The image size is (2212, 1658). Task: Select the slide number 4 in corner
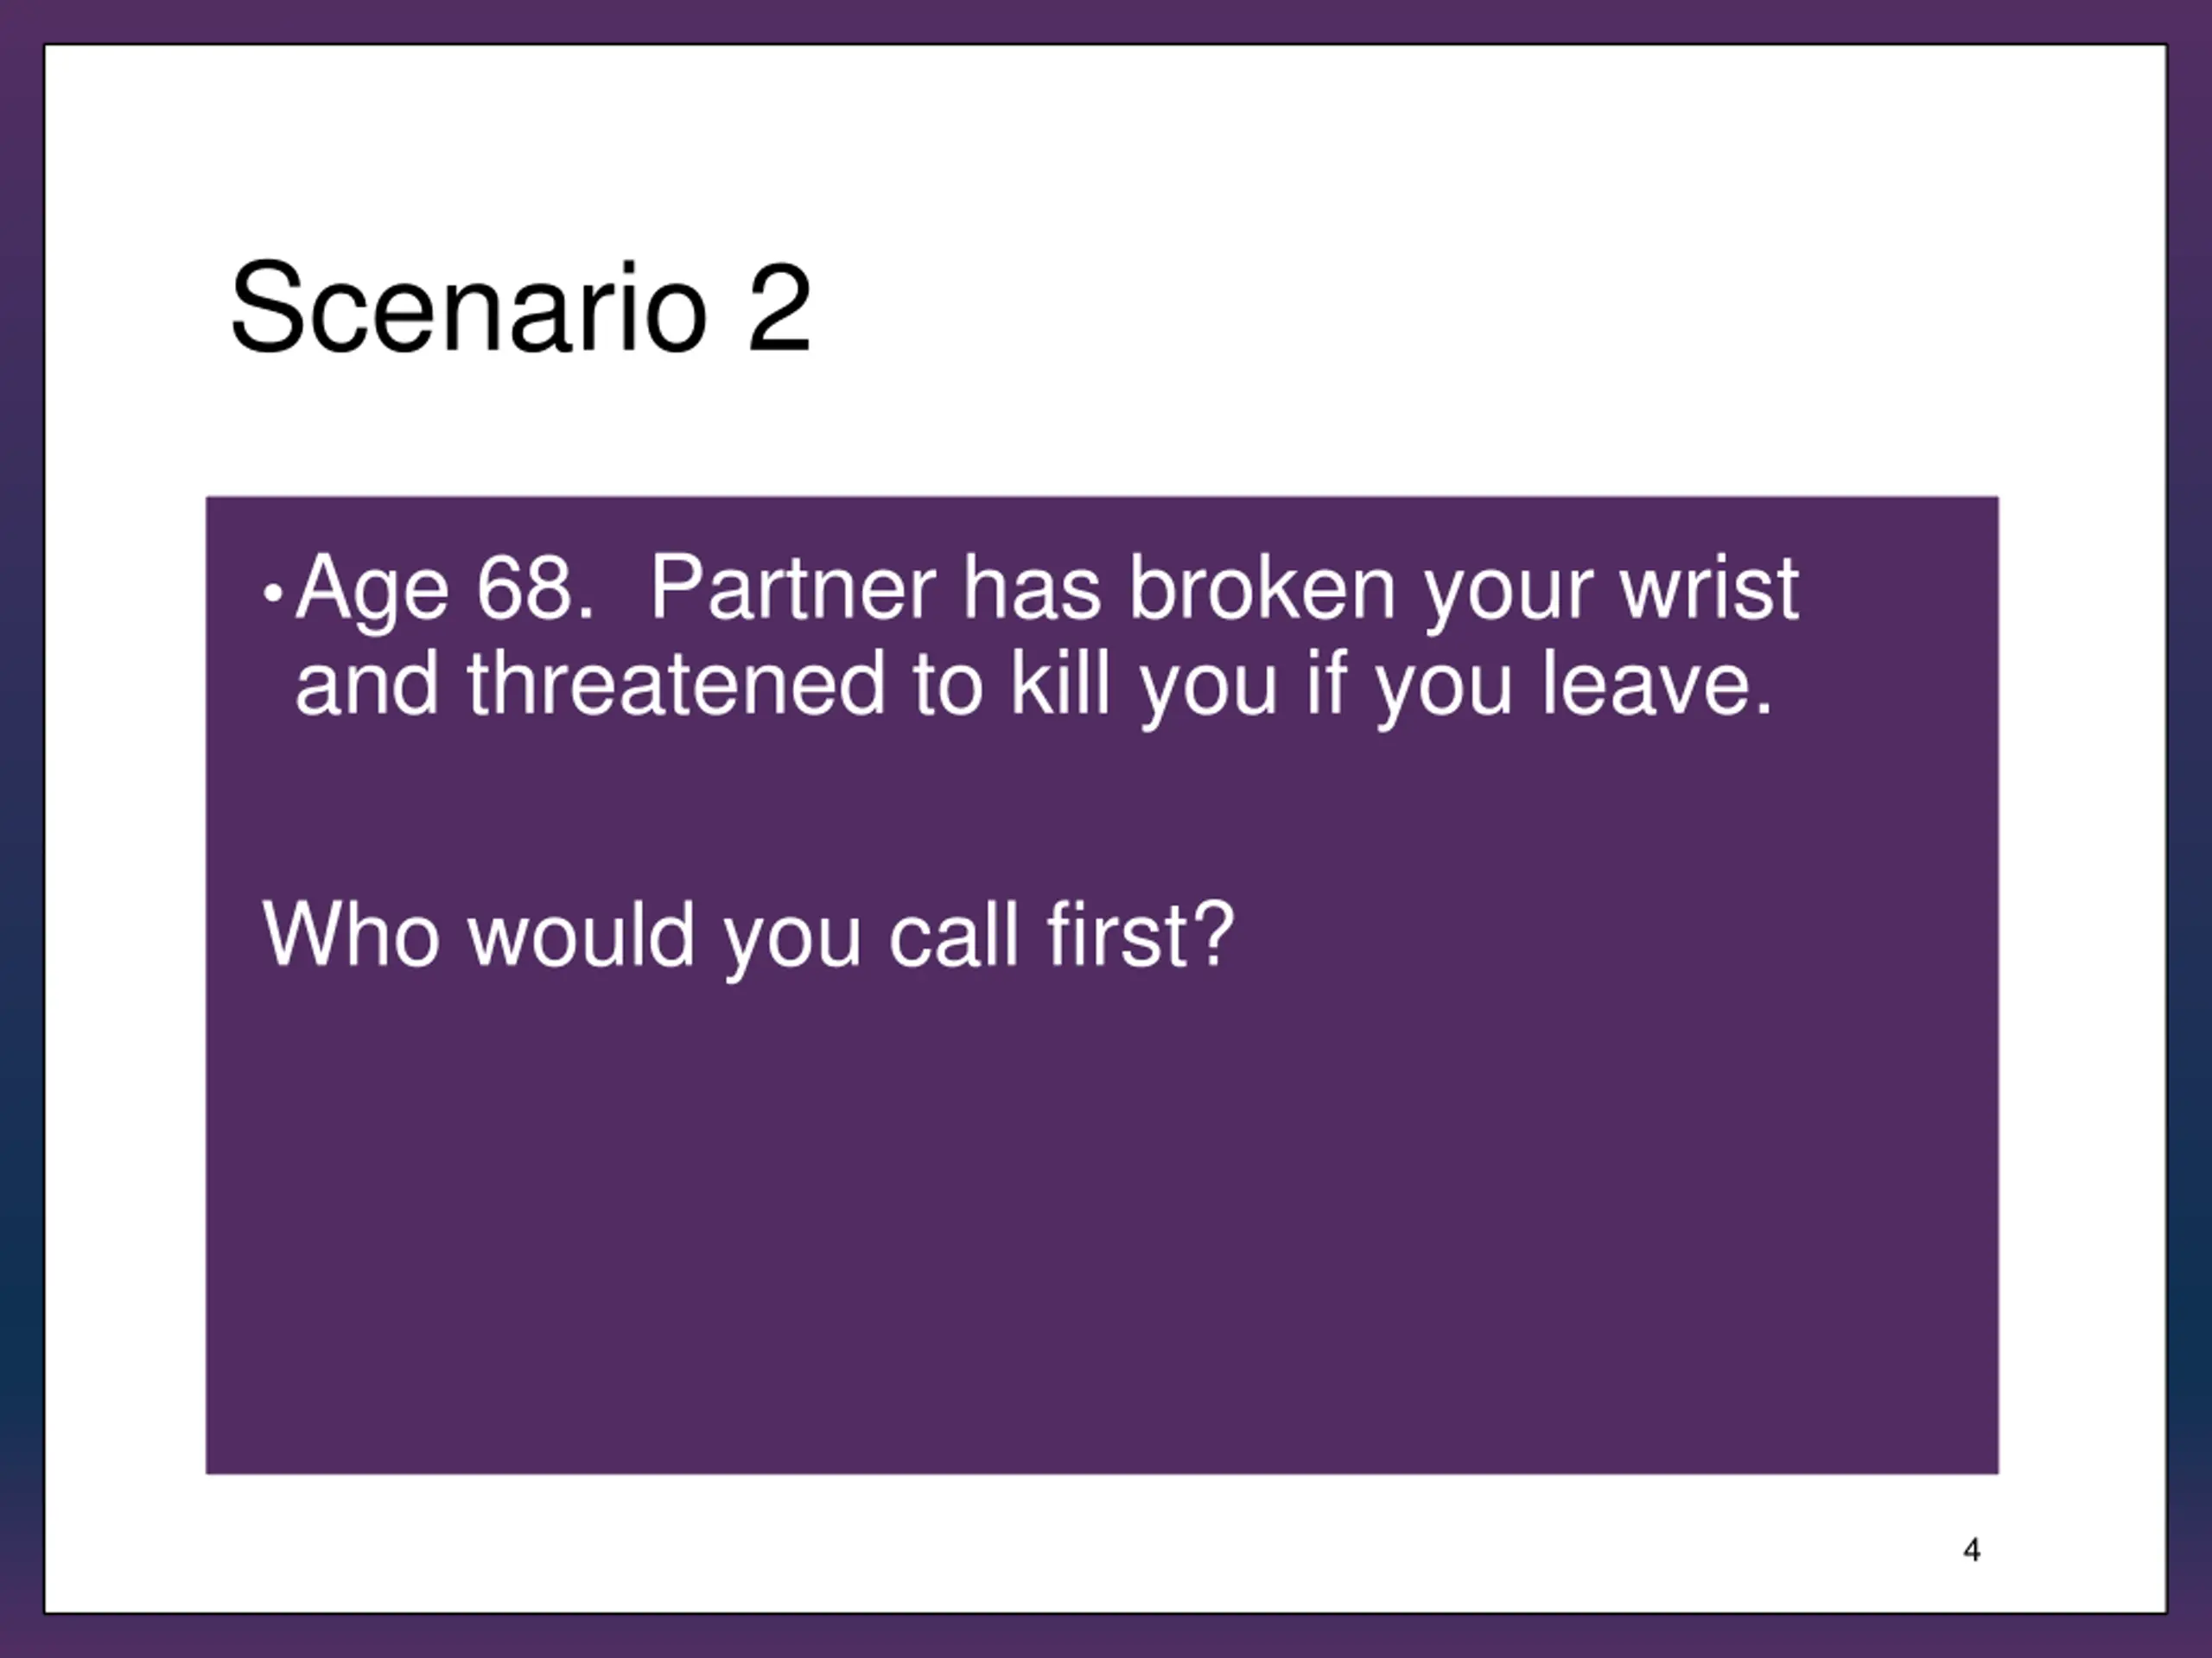click(x=1971, y=1551)
